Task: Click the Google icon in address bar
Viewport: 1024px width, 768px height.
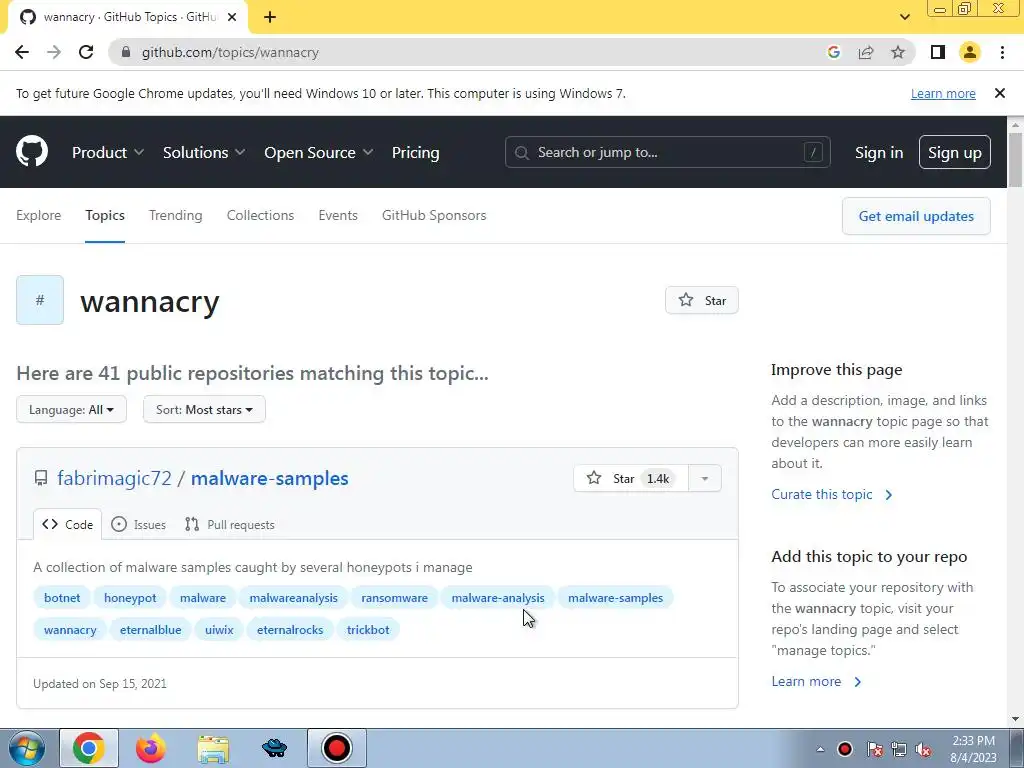Action: (833, 52)
